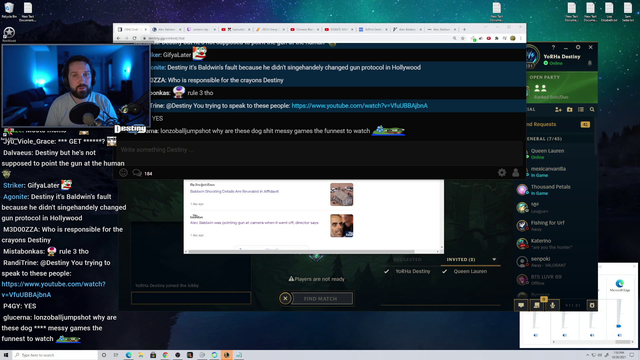Open League client settings gear
Image resolution: width=640 pixels, height=360 pixels.
click(x=578, y=47)
